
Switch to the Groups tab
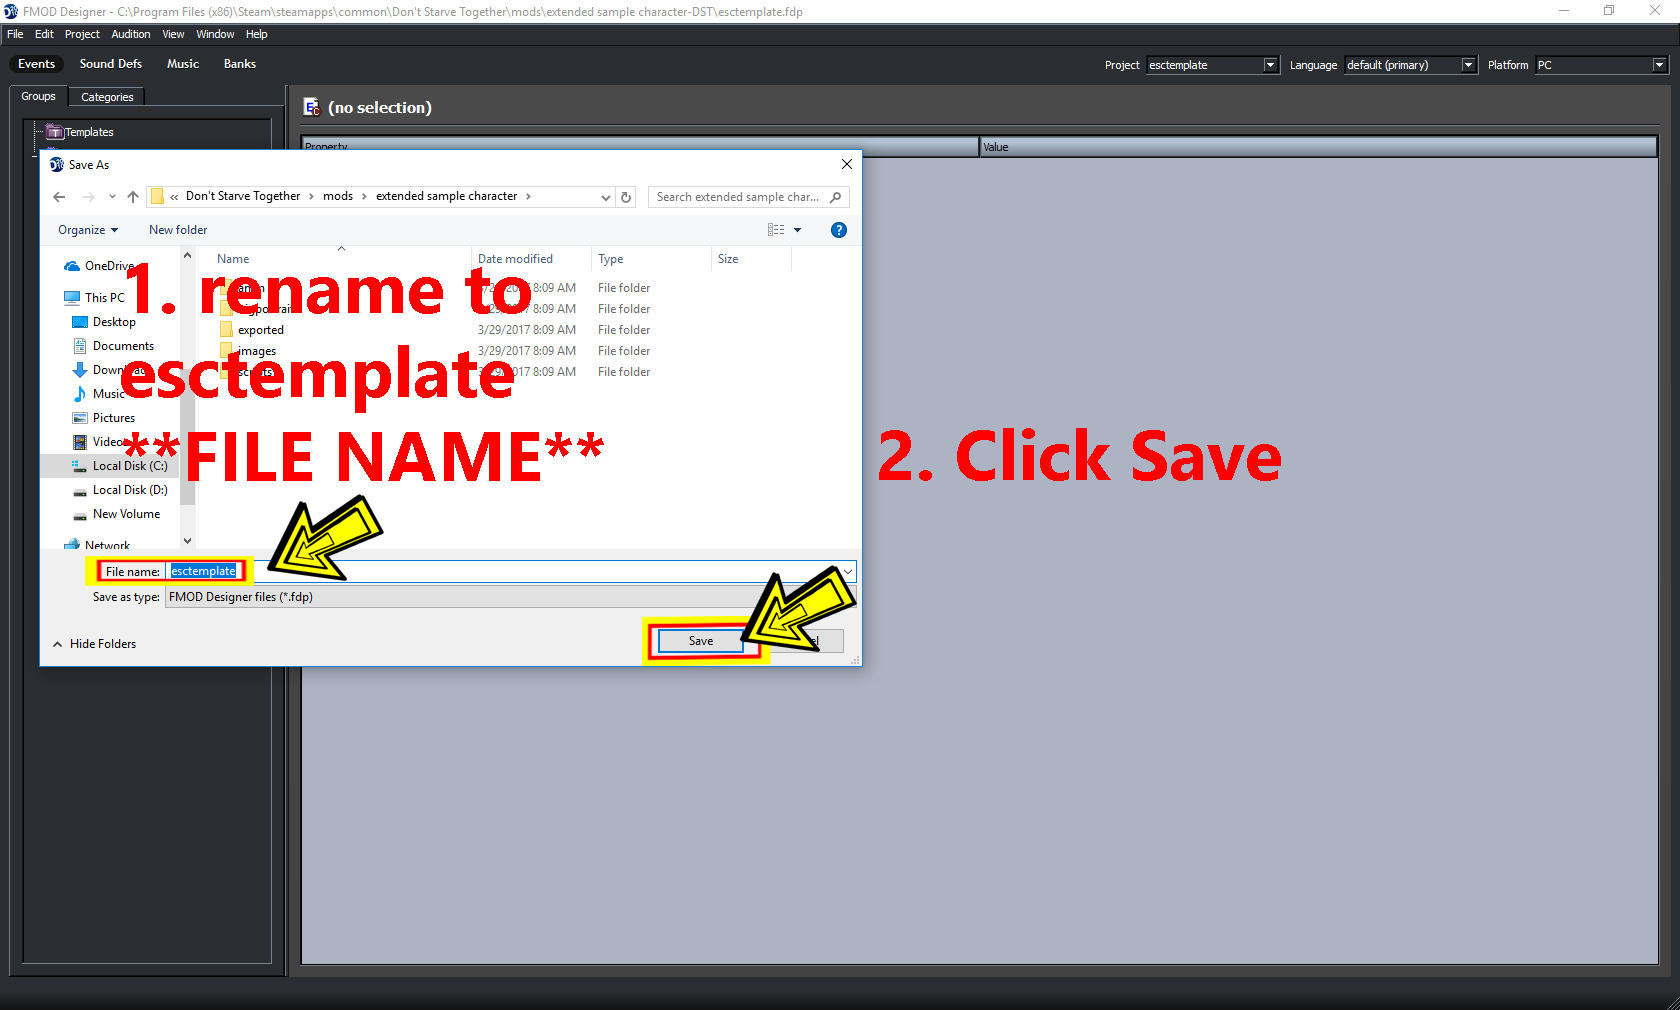pyautogui.click(x=38, y=96)
